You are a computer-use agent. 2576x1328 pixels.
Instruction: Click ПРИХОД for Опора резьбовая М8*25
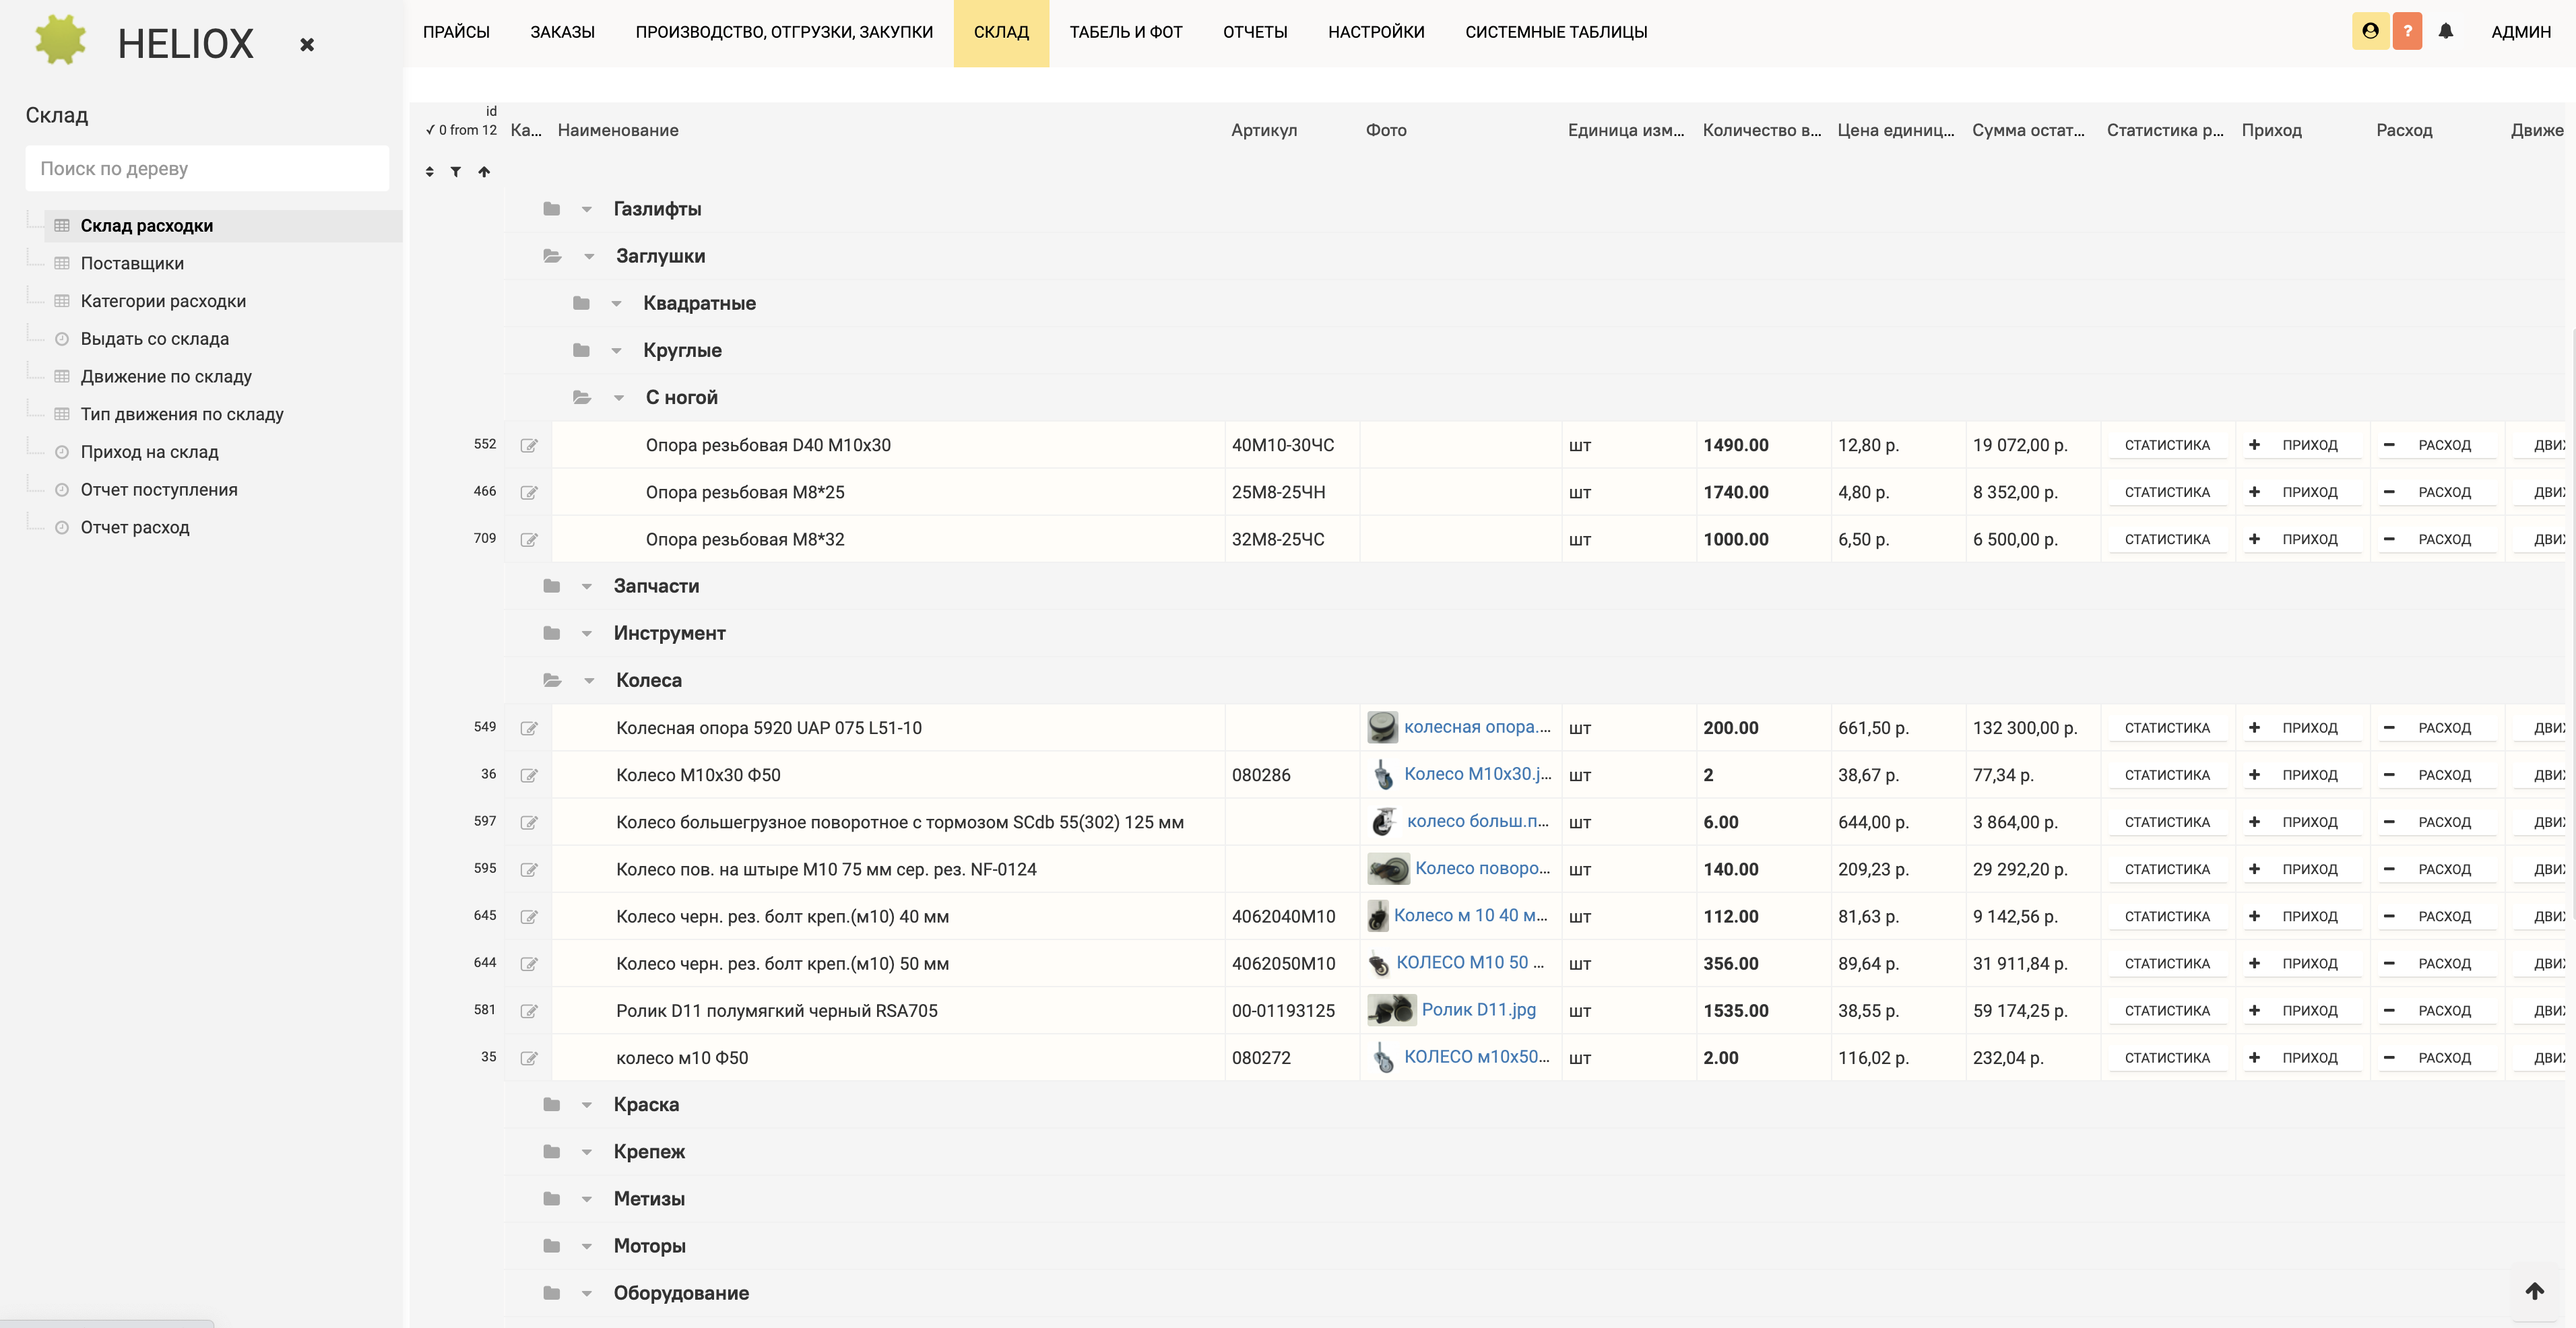(x=2302, y=492)
